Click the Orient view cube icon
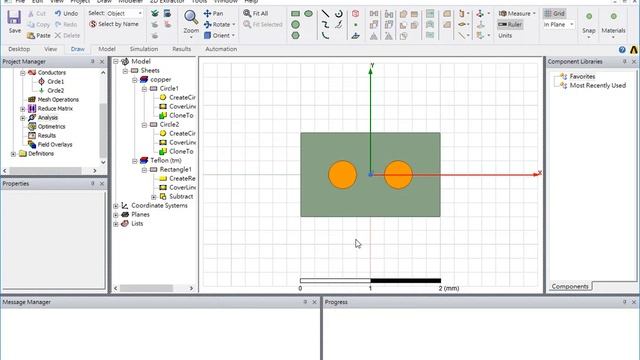Viewport: 640px width, 360px height. (207, 36)
